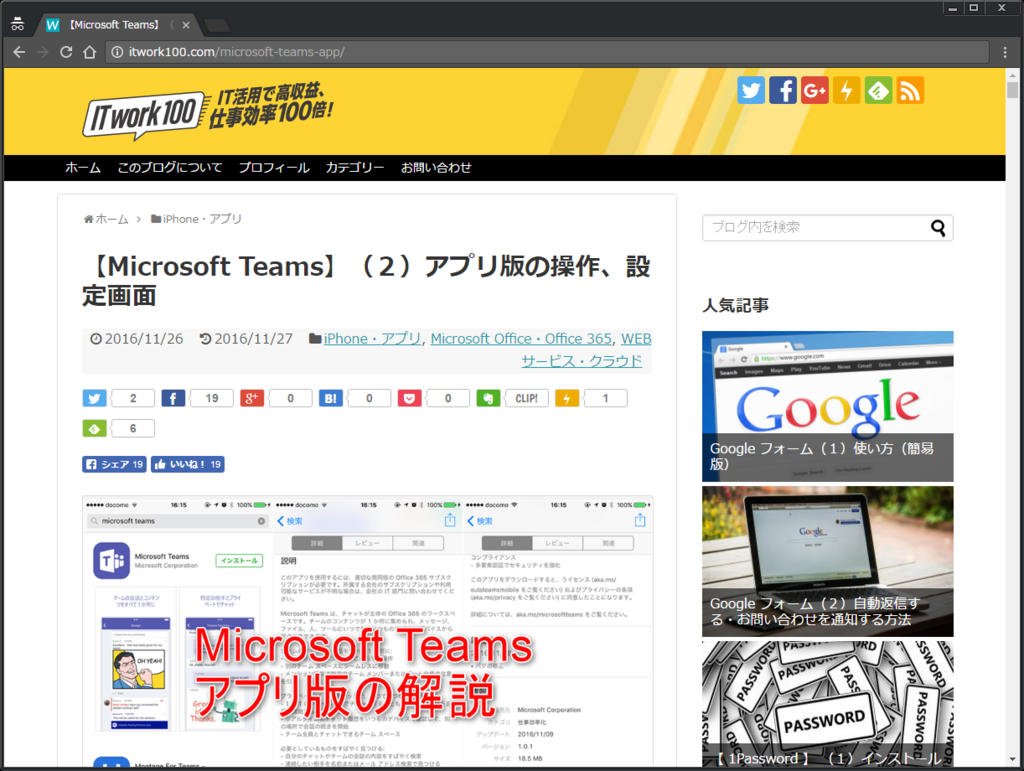Bookmark with the Hatena B! button
Screen dimensions: 1024x771
(330, 398)
